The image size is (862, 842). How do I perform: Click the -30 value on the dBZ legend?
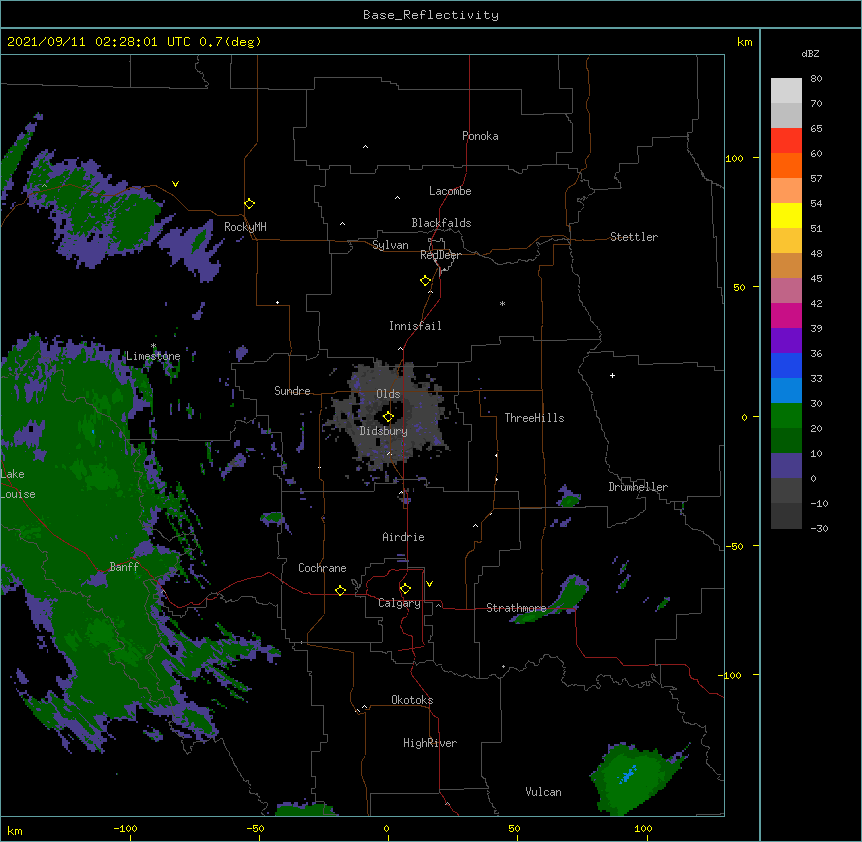[819, 528]
